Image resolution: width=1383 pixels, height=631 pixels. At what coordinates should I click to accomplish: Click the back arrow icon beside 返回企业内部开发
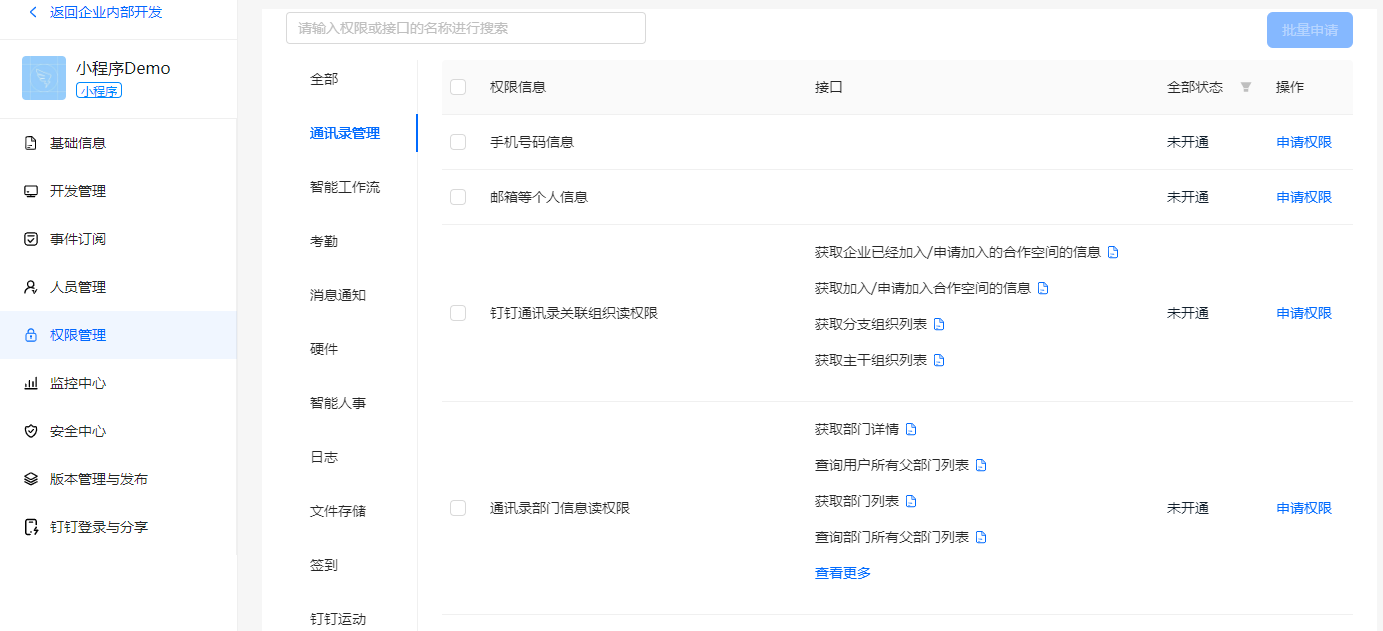click(33, 12)
